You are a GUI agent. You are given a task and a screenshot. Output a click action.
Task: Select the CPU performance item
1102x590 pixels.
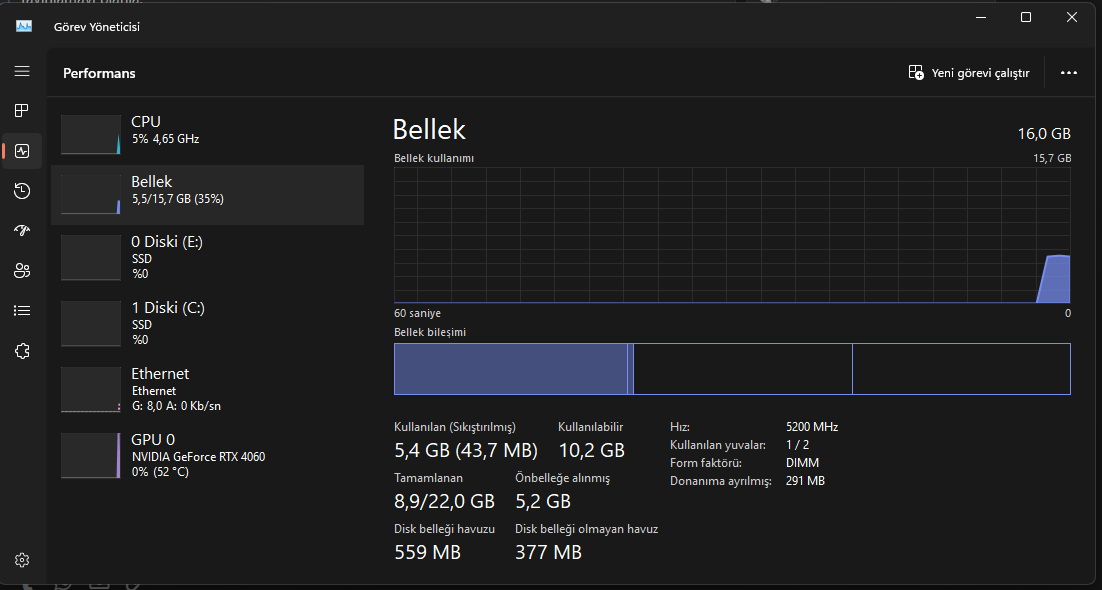click(207, 134)
